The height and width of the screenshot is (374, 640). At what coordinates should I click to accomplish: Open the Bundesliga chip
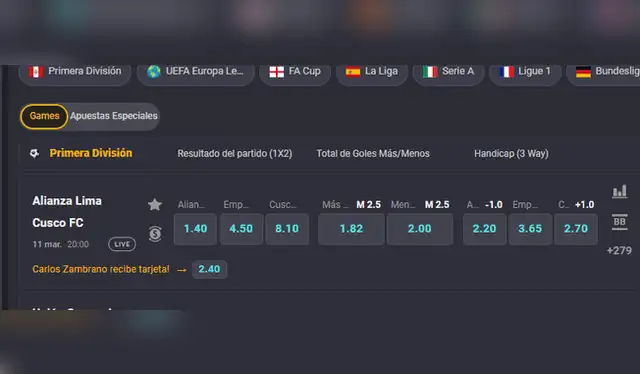pos(604,72)
